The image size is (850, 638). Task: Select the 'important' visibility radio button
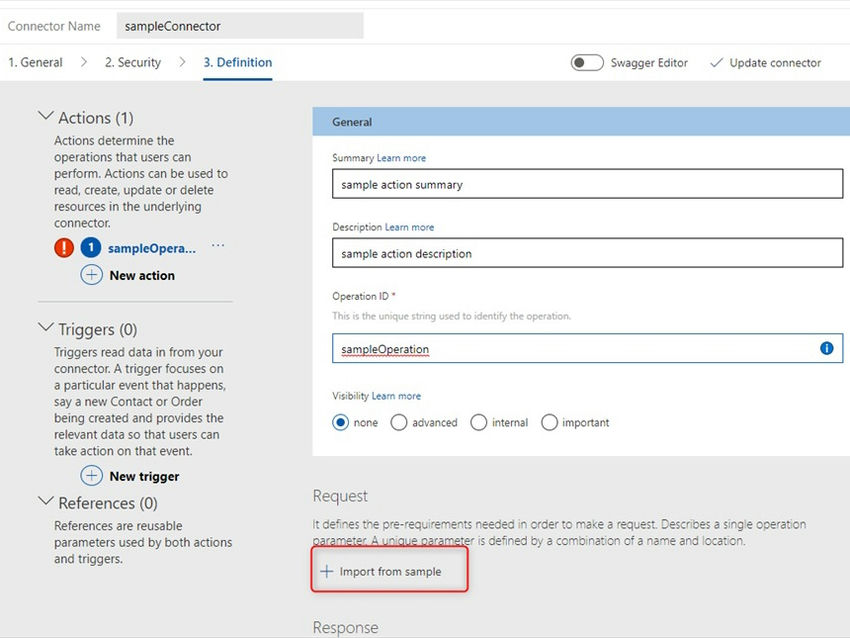[x=549, y=422]
